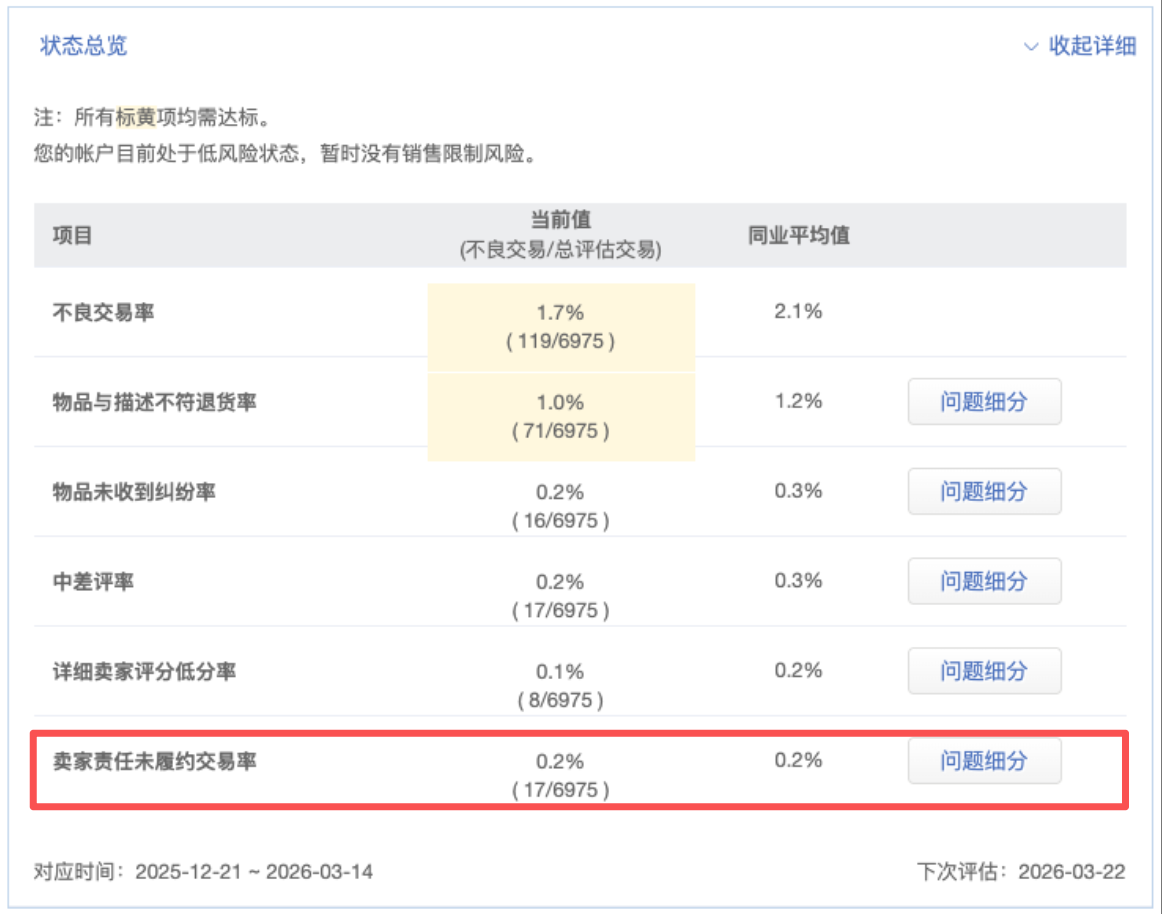Click the chevron icon beside 收起详细
This screenshot has width=1162, height=914.
tap(1031, 47)
